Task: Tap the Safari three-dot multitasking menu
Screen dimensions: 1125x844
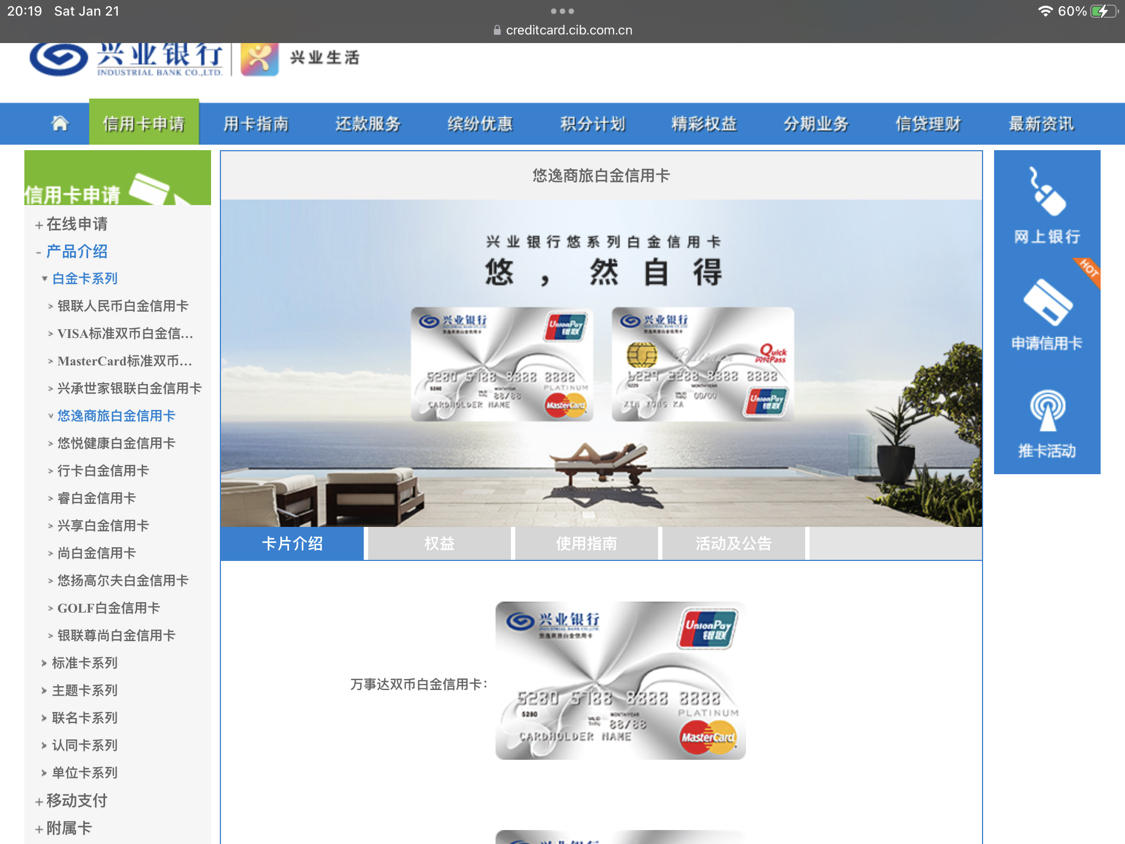Action: pos(562,11)
